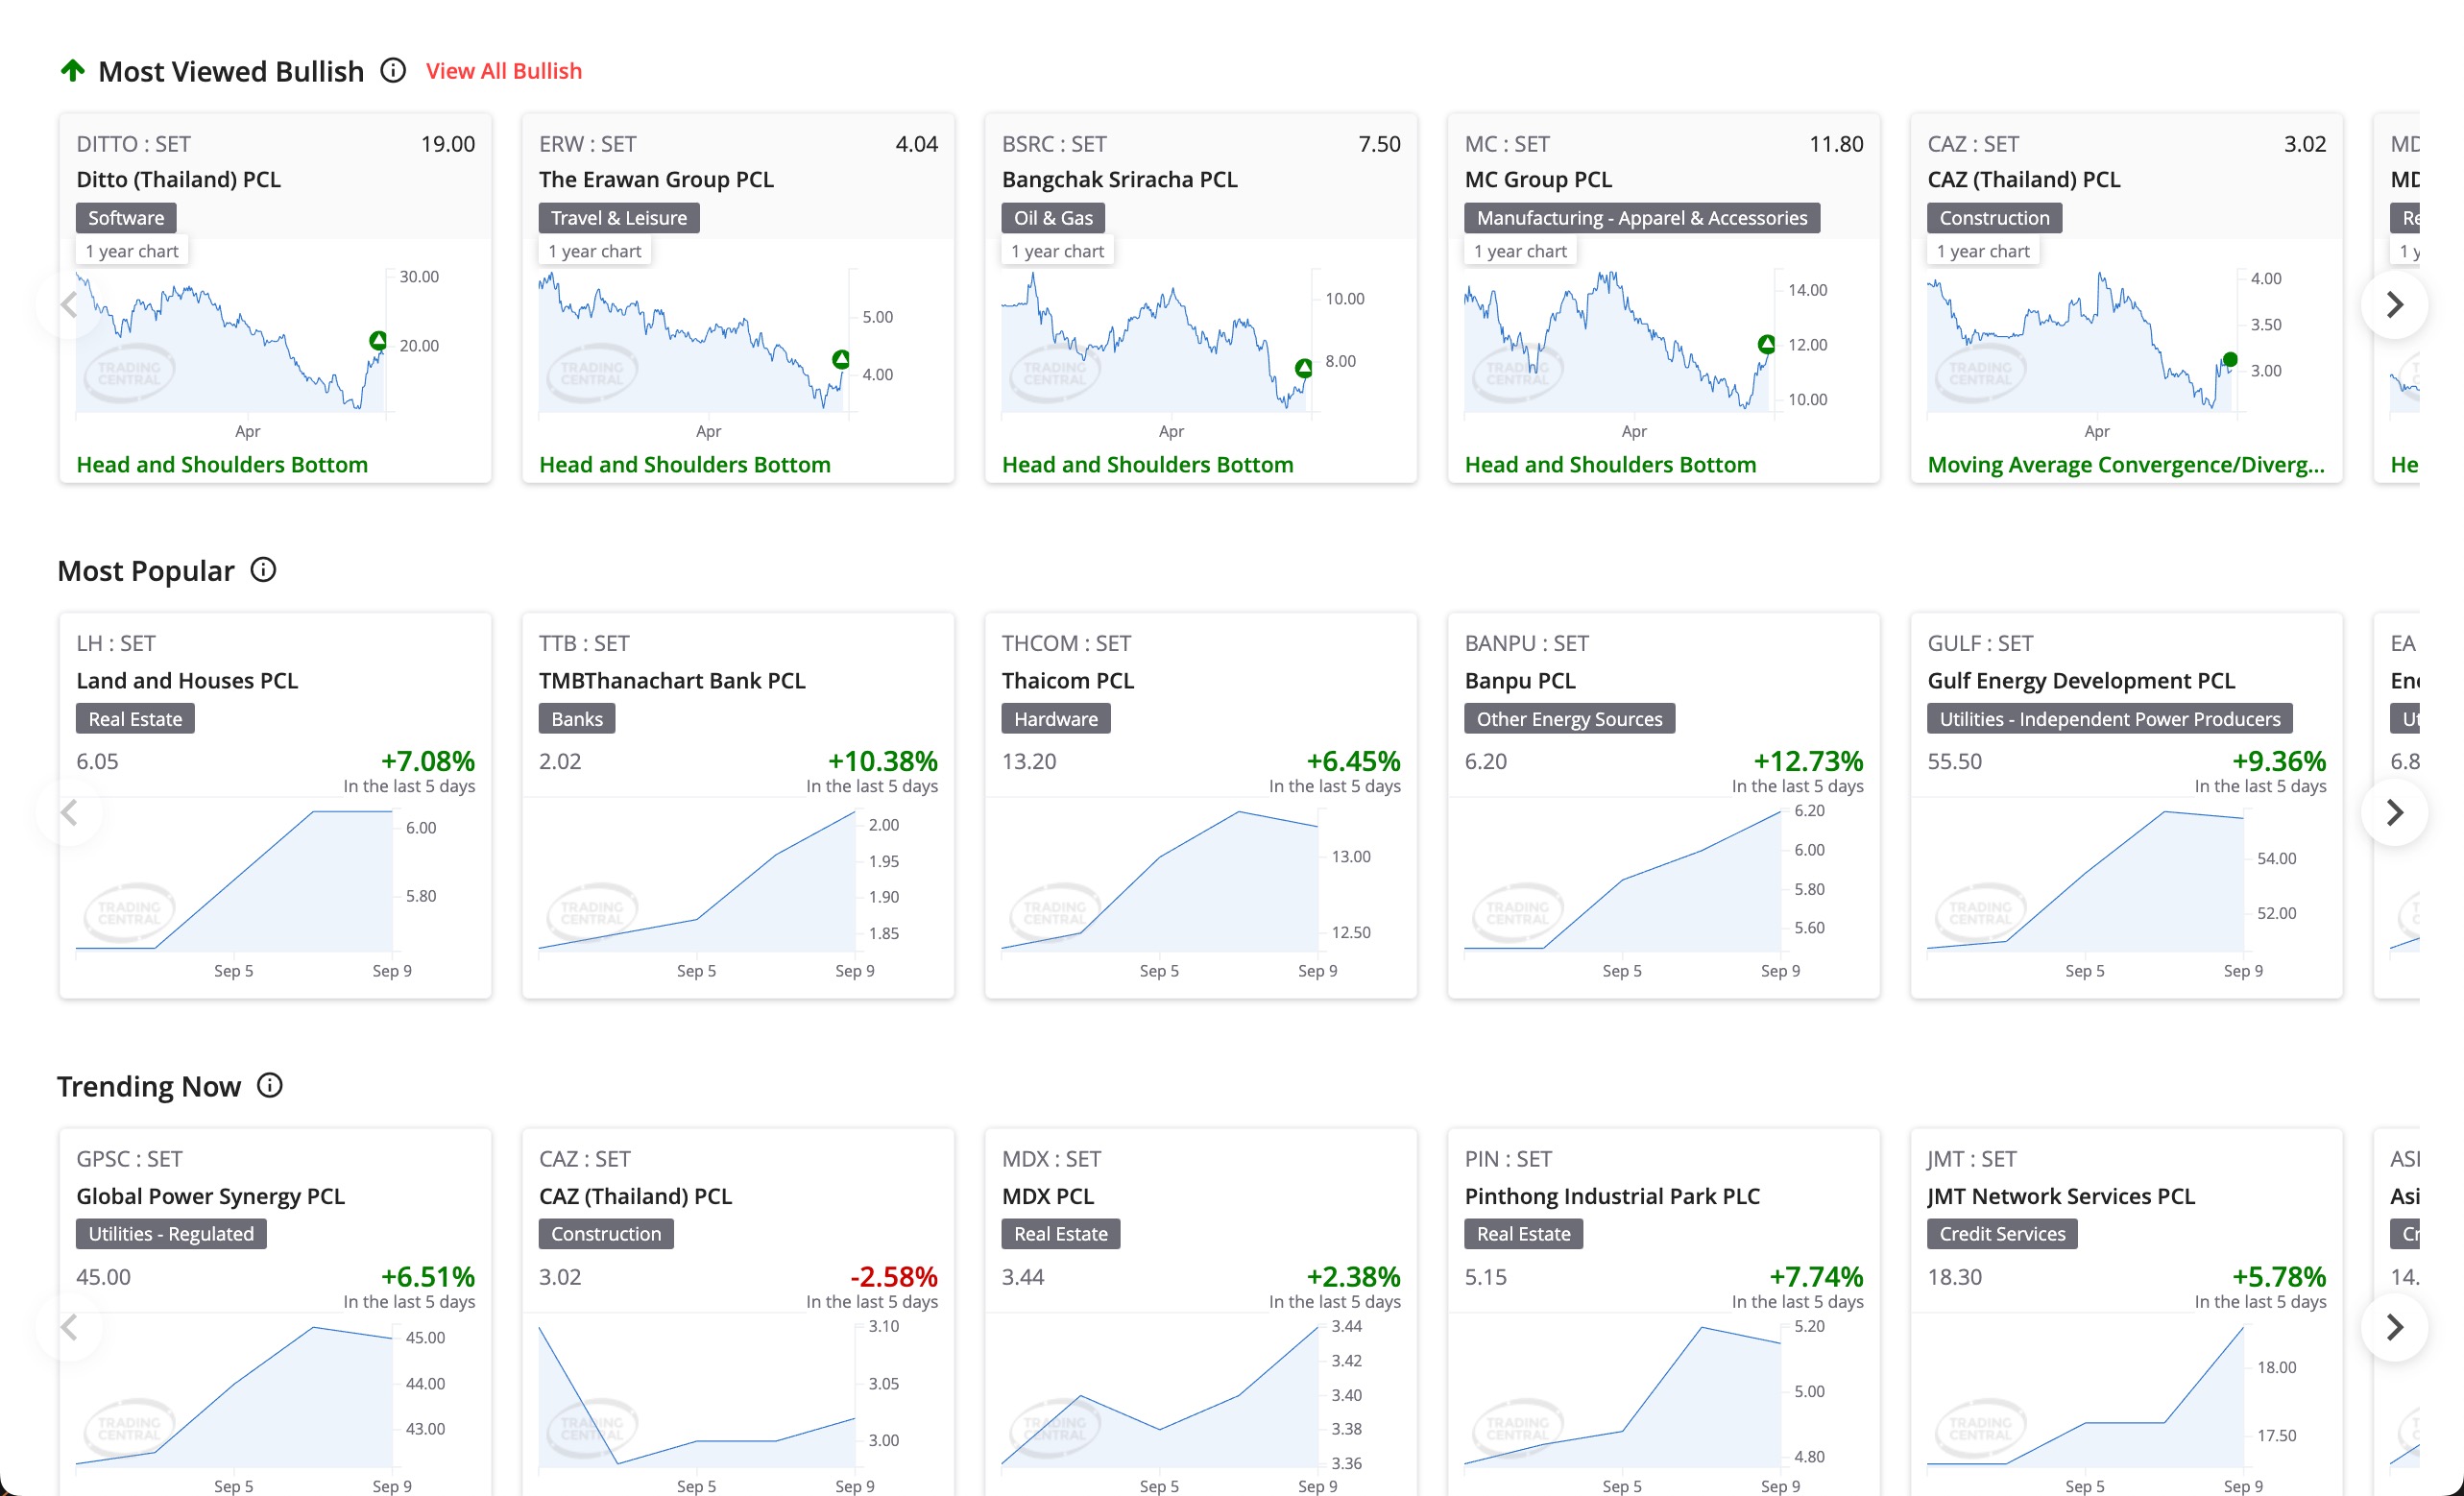Select the Real Estate tag on PIN card
This screenshot has width=2464, height=1496.
click(x=1524, y=1234)
